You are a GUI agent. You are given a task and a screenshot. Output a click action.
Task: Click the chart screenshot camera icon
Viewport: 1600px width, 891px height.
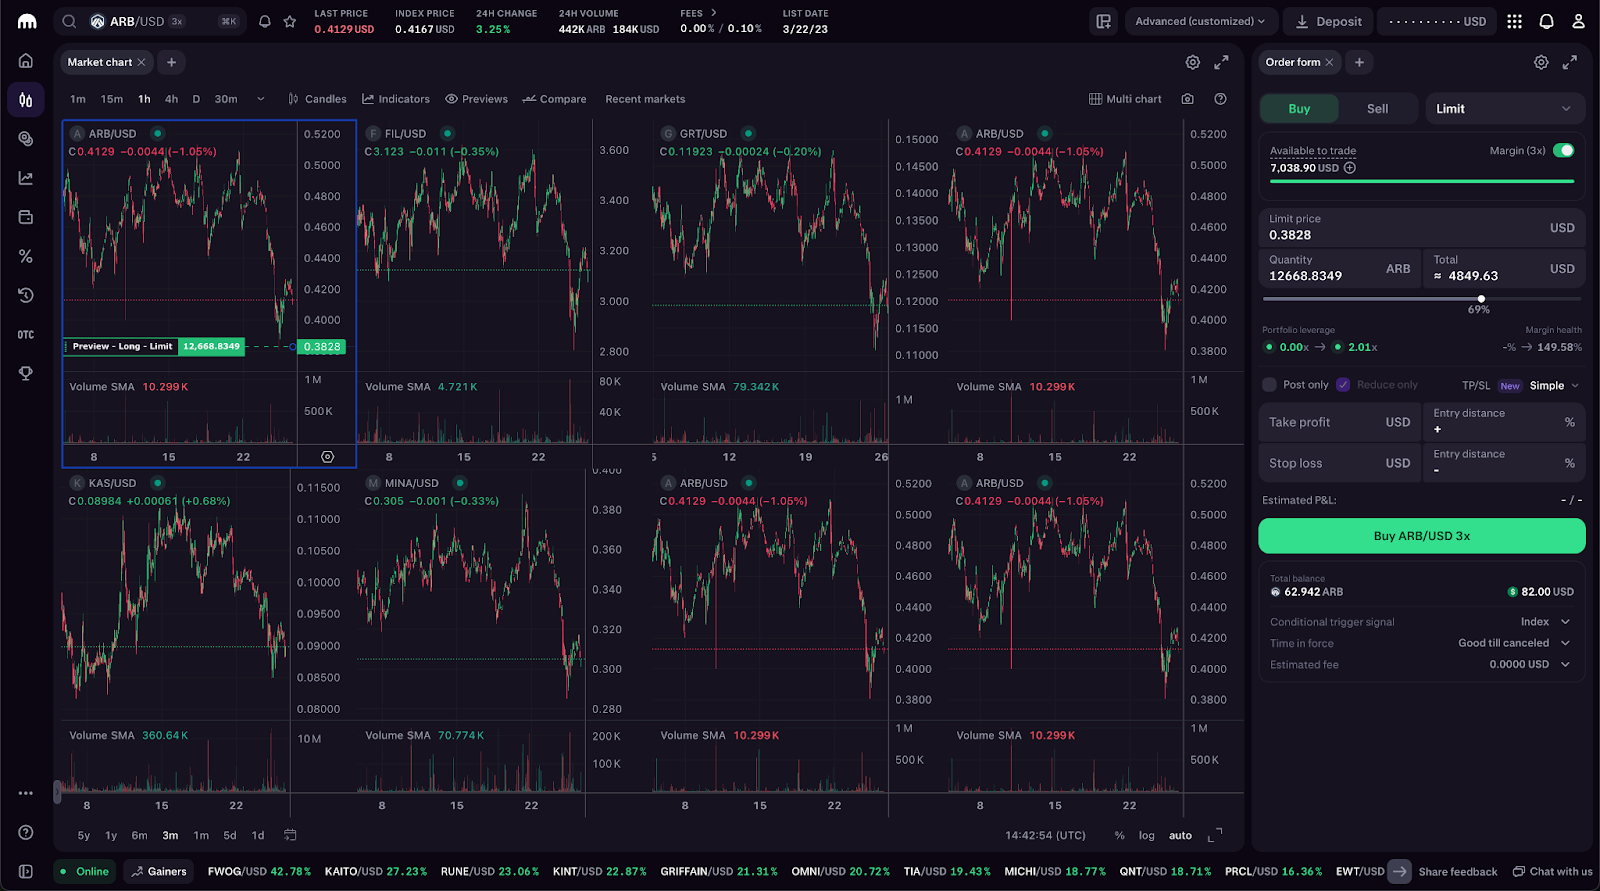tap(1187, 99)
